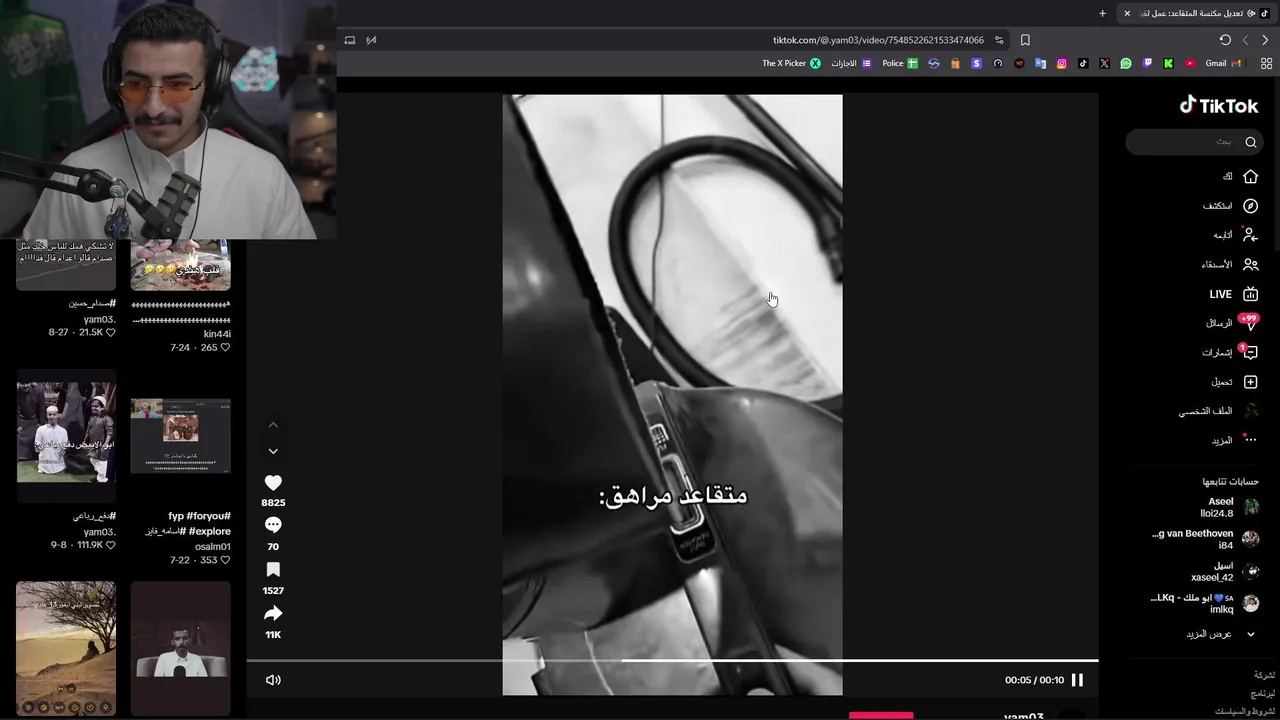Share the video with the arrow icon
Screen dimensions: 1280x720
273,614
